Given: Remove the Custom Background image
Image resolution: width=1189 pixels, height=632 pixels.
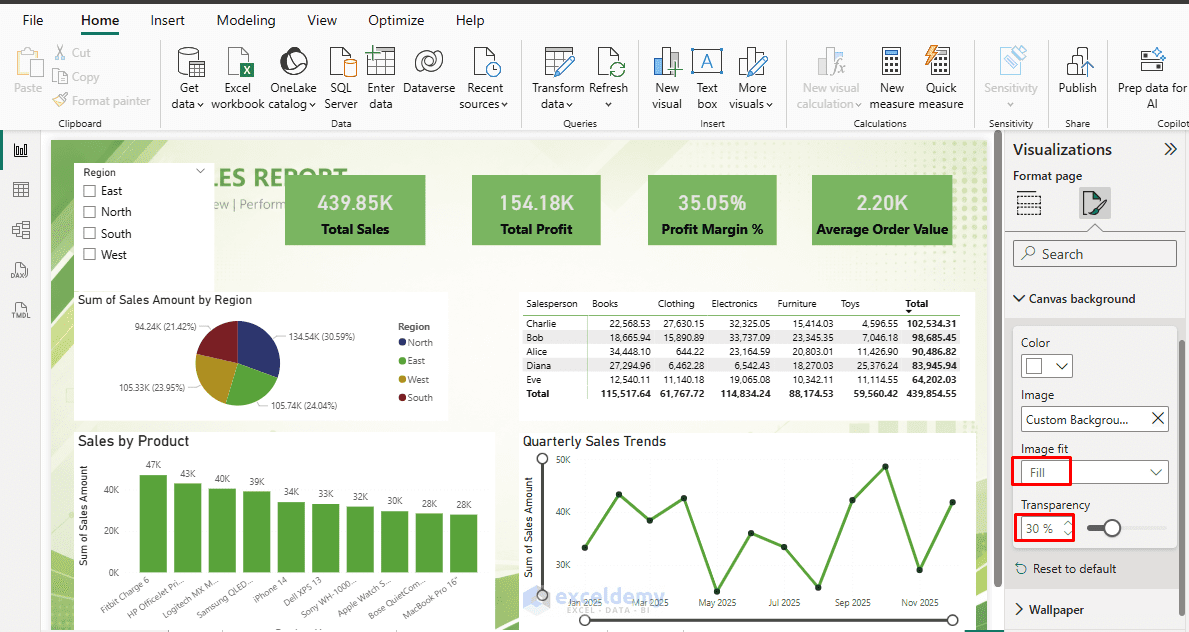Looking at the screenshot, I should point(1158,419).
